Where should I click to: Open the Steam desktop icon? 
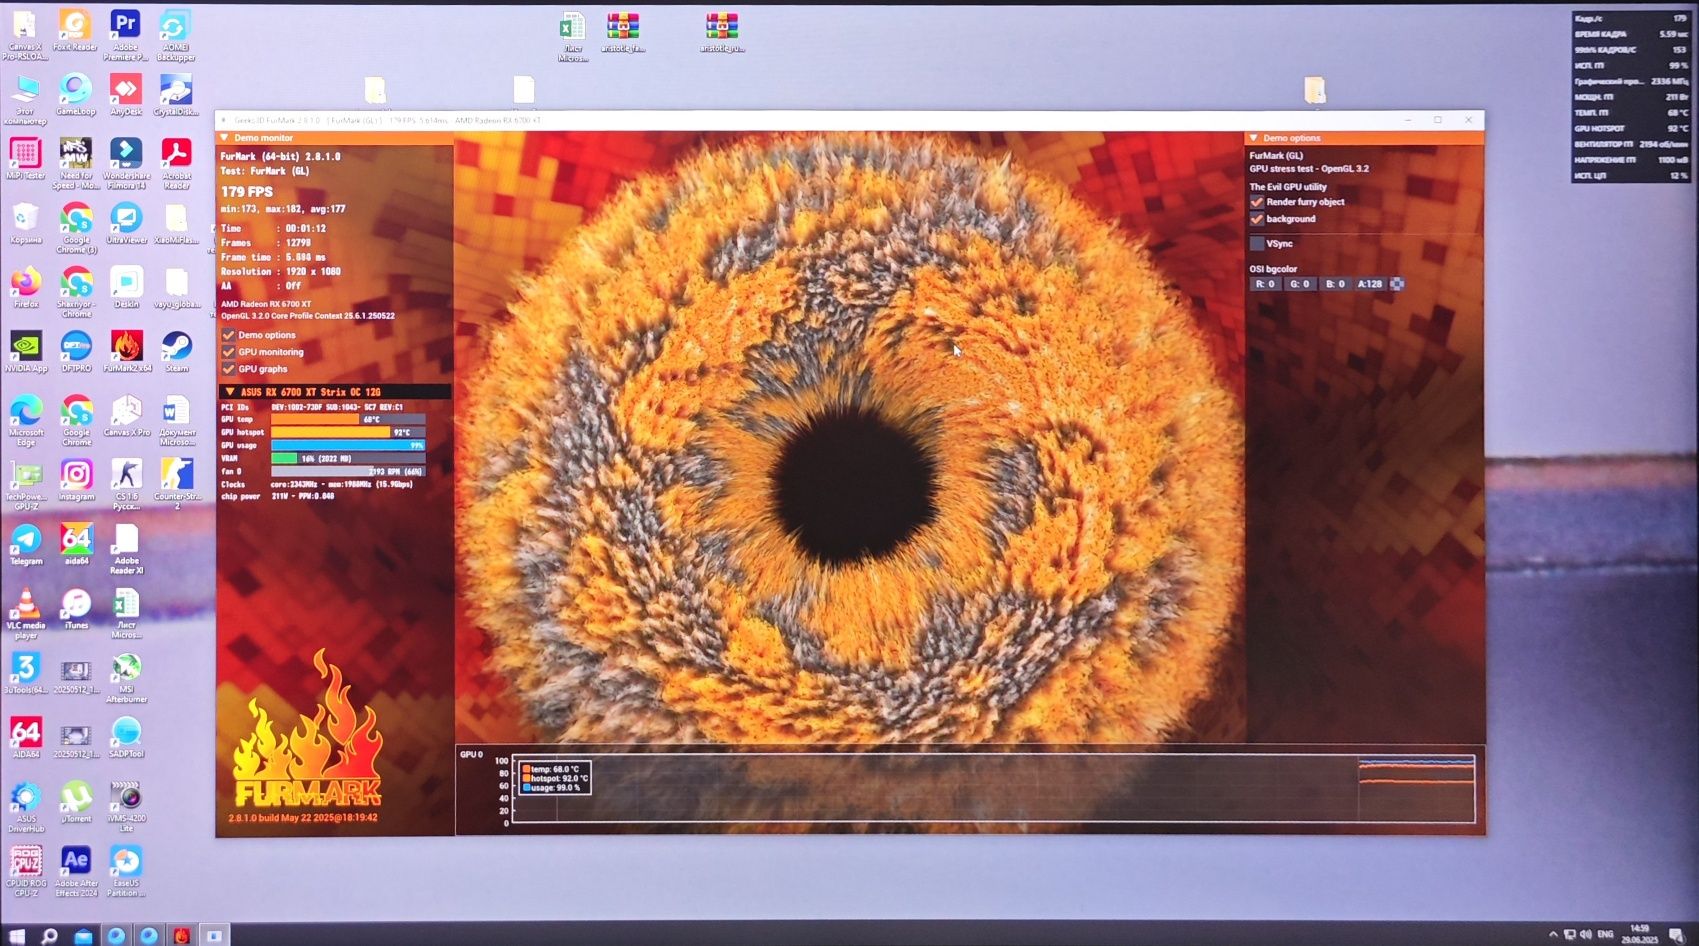(176, 351)
